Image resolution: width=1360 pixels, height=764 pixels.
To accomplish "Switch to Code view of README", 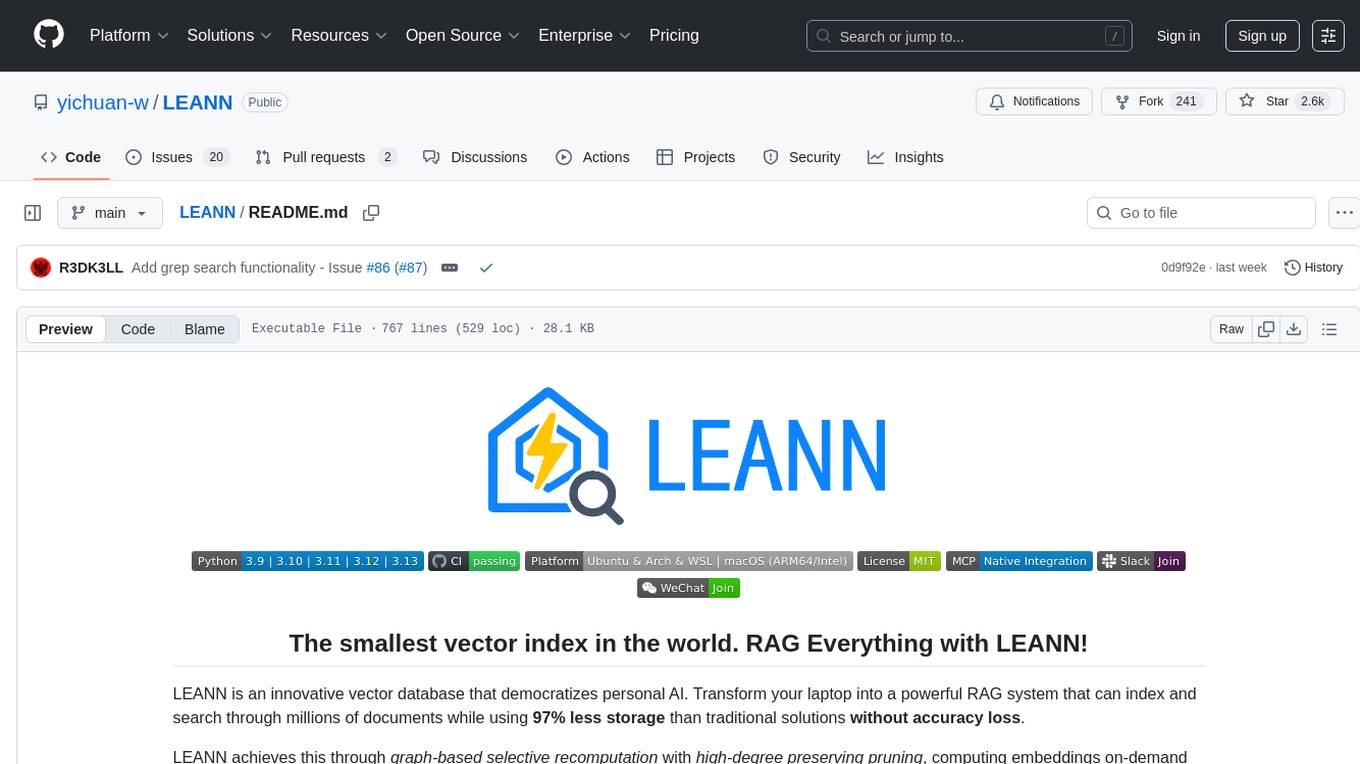I will click(138, 329).
